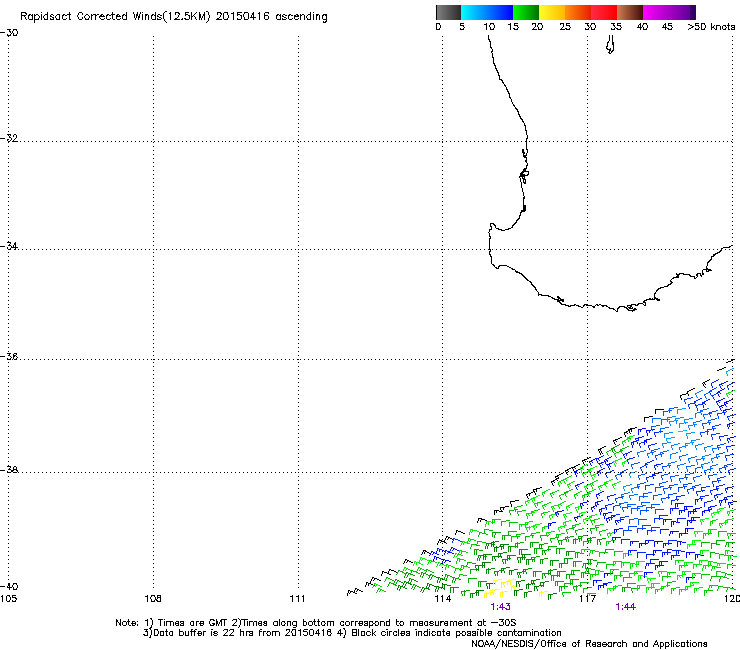Click the gray 0-5 knots legend swatch
Image resolution: width=740 pixels, height=650 pixels.
pyautogui.click(x=448, y=12)
